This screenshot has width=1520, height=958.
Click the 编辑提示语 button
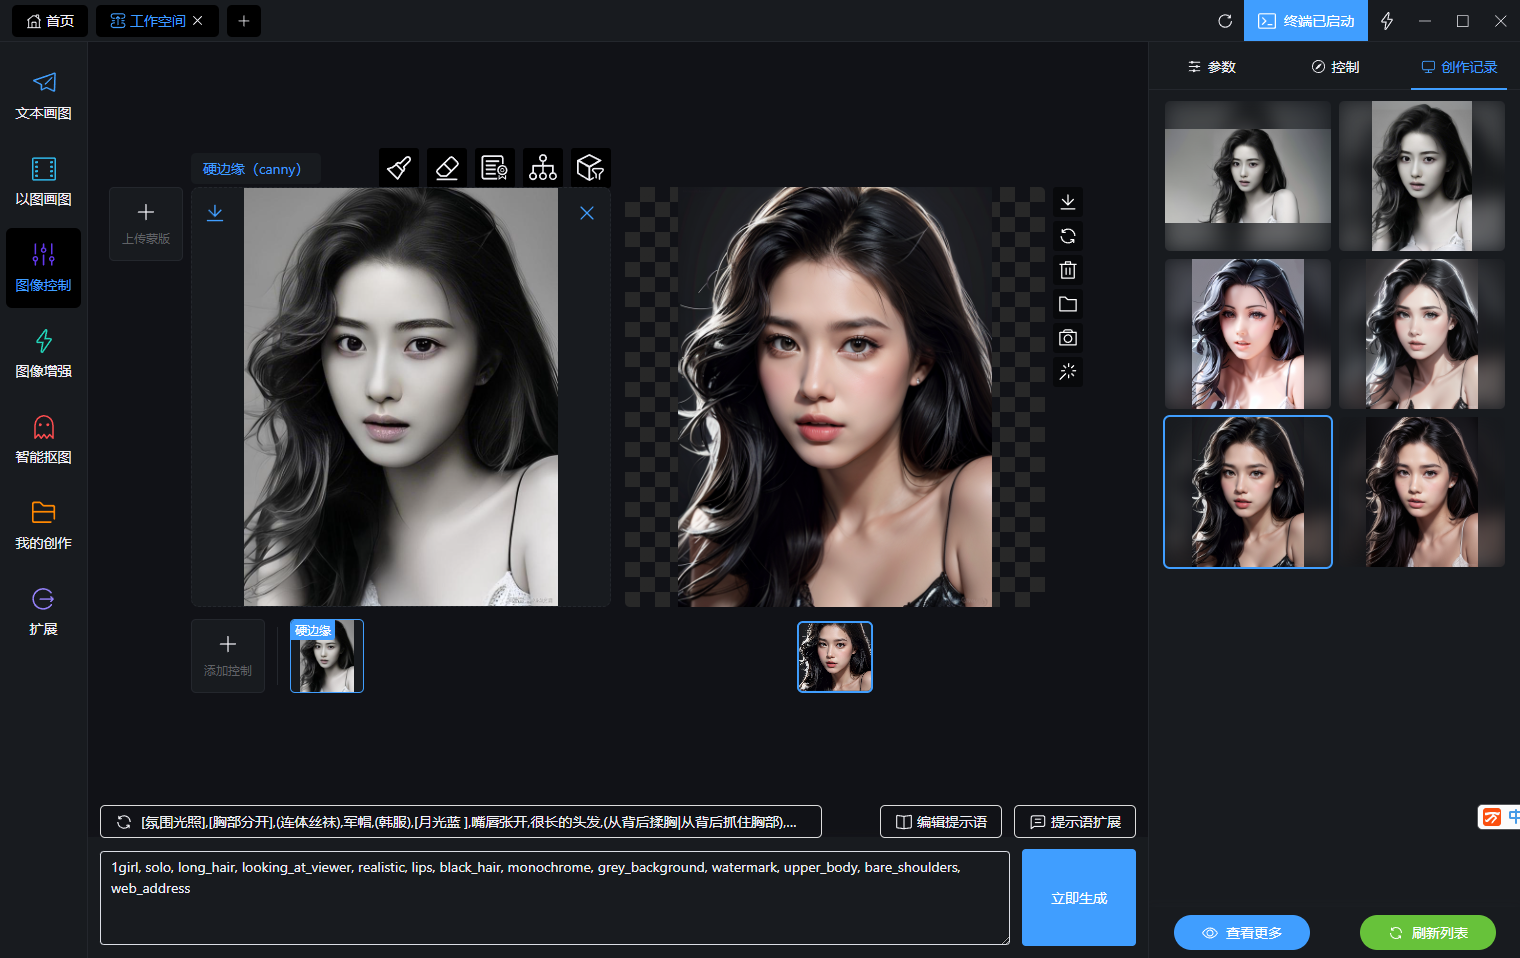[x=941, y=822]
